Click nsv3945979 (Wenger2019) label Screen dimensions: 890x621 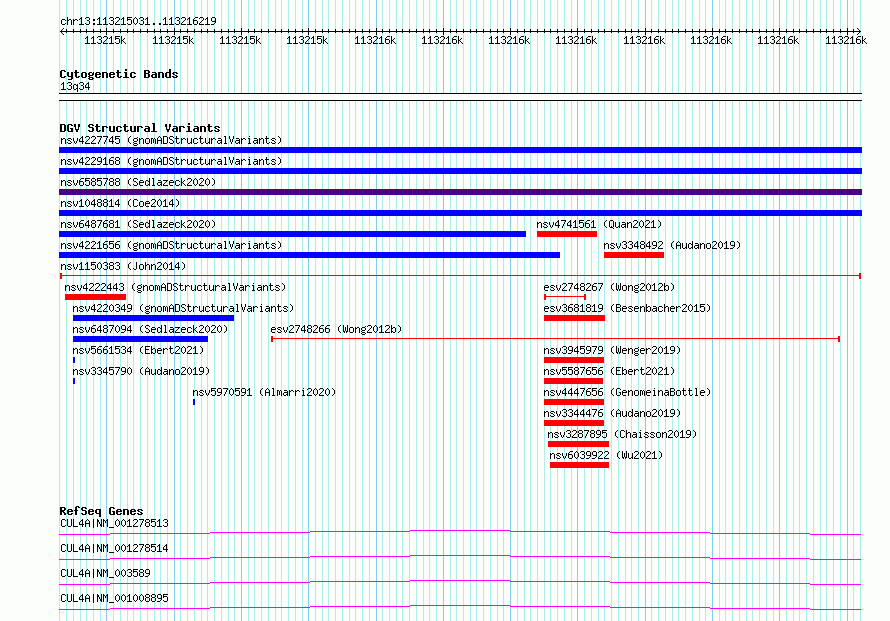(612, 350)
